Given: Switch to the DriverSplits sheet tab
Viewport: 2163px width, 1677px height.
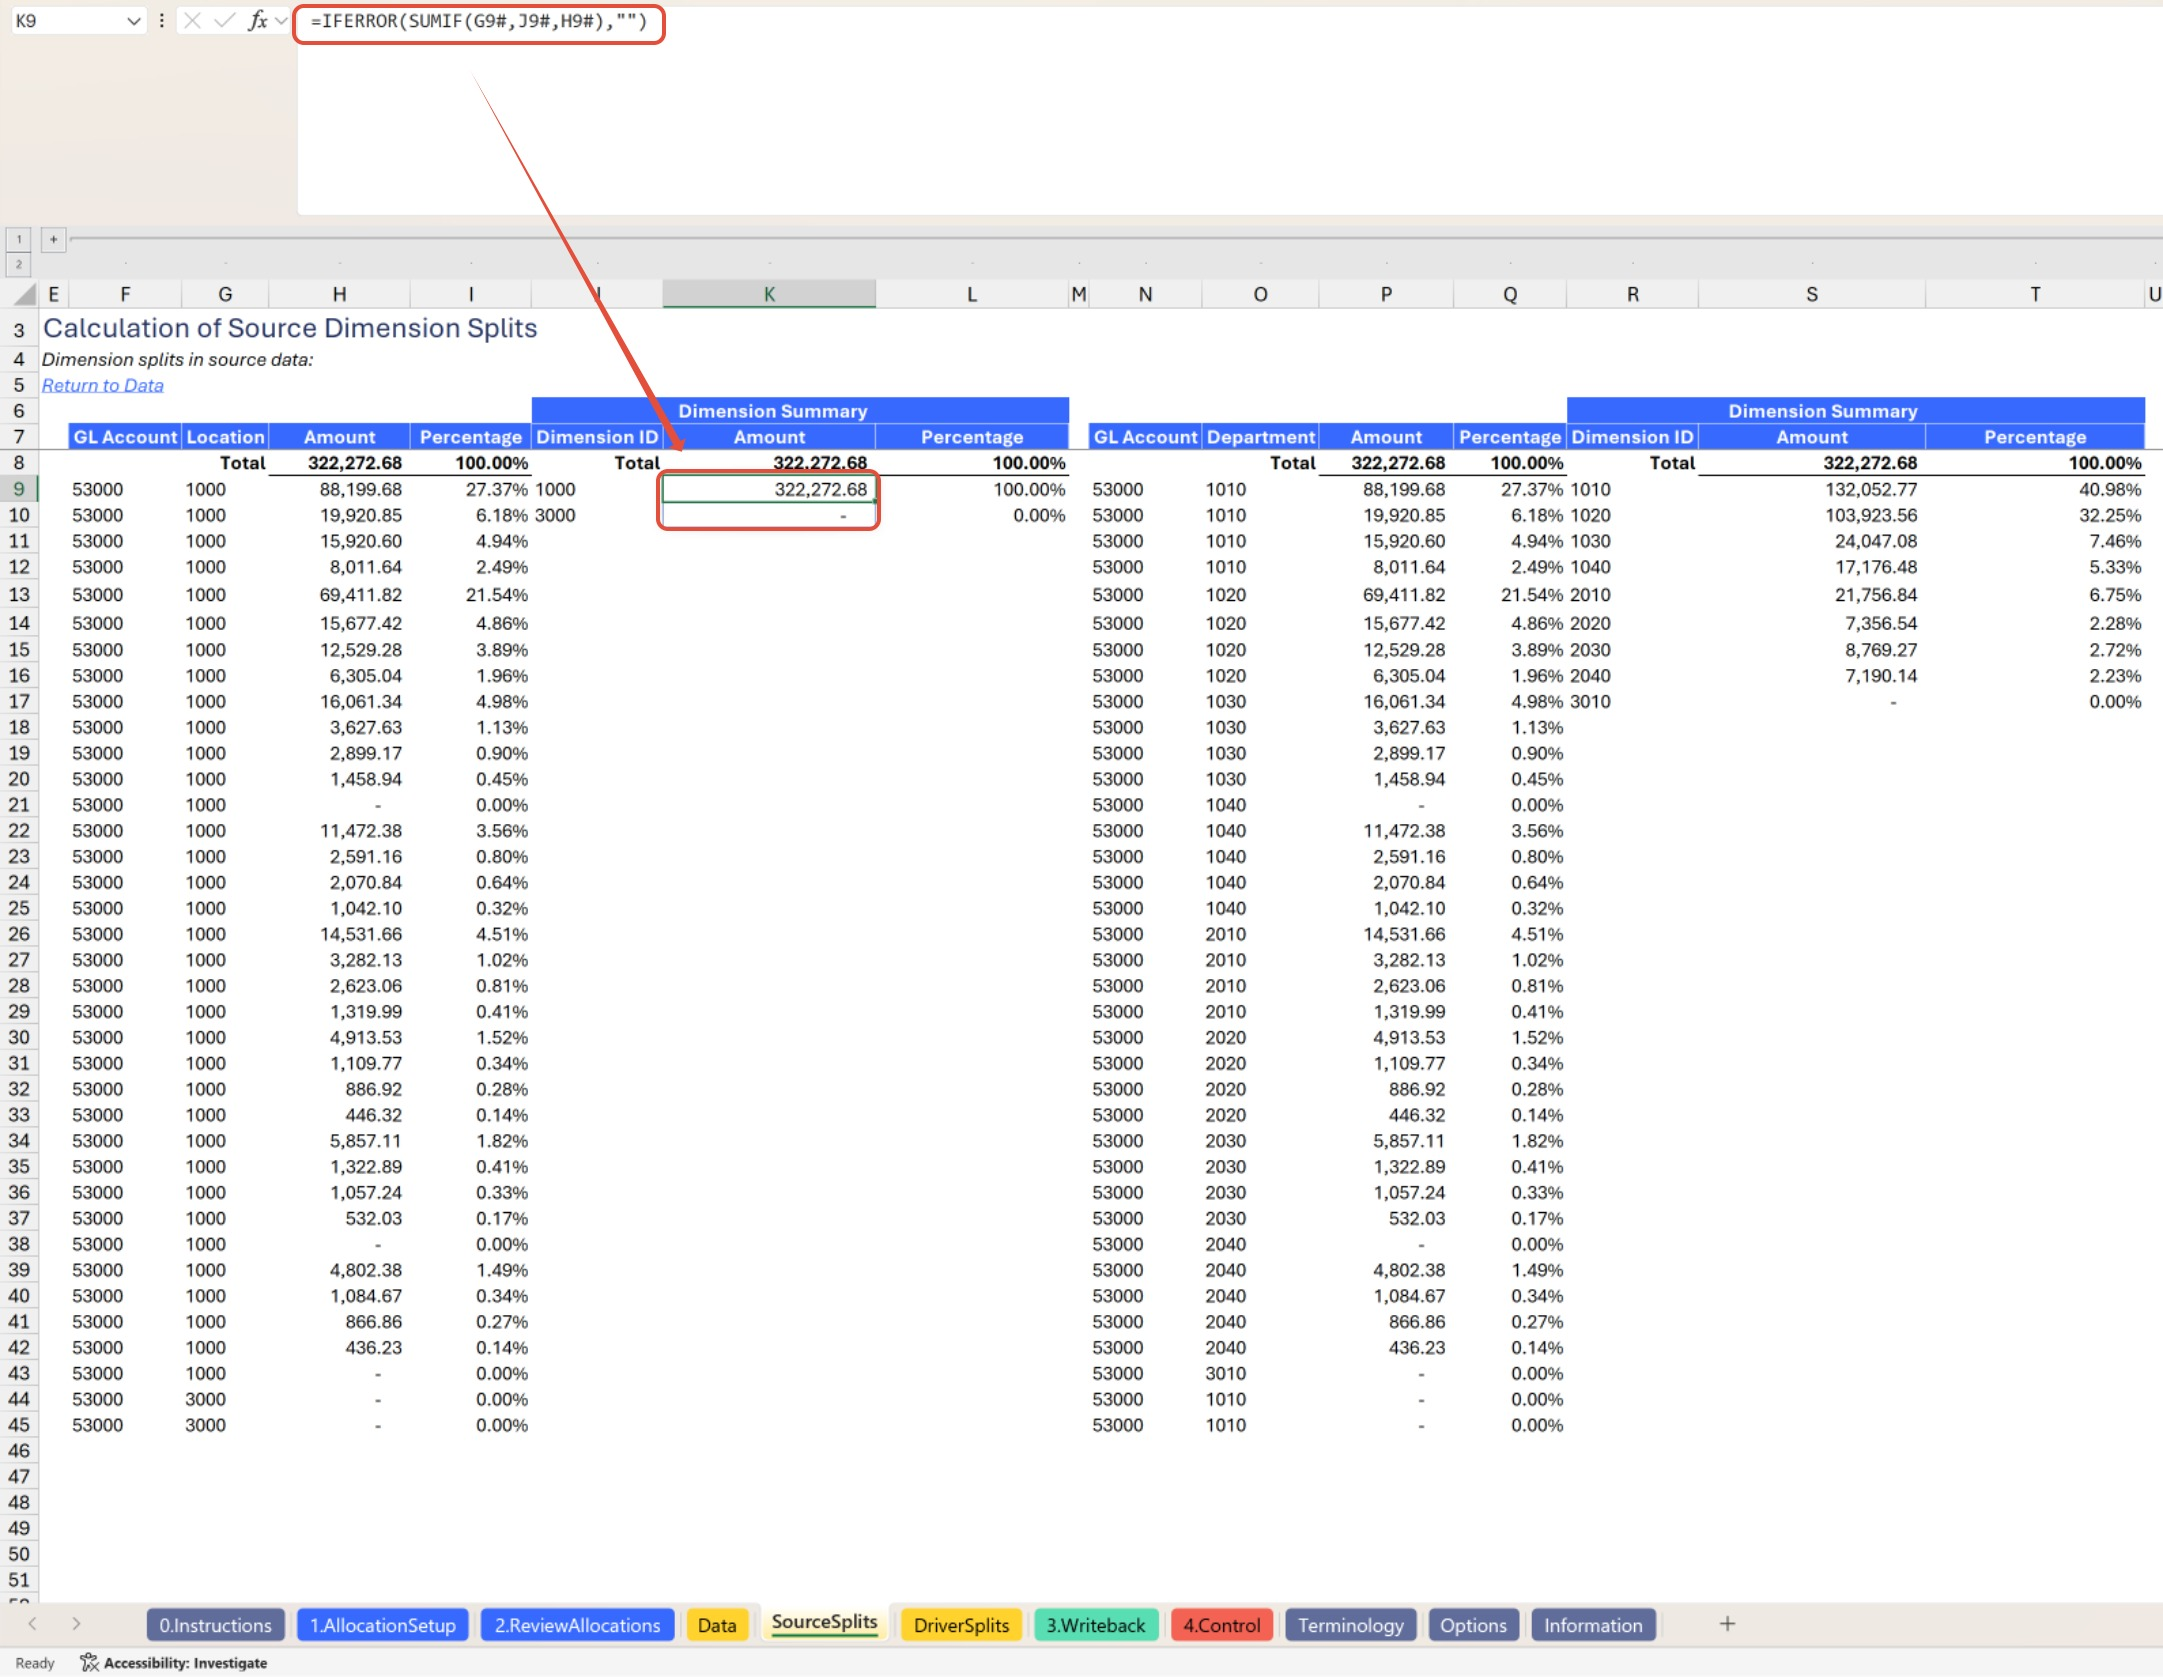Looking at the screenshot, I should (960, 1625).
